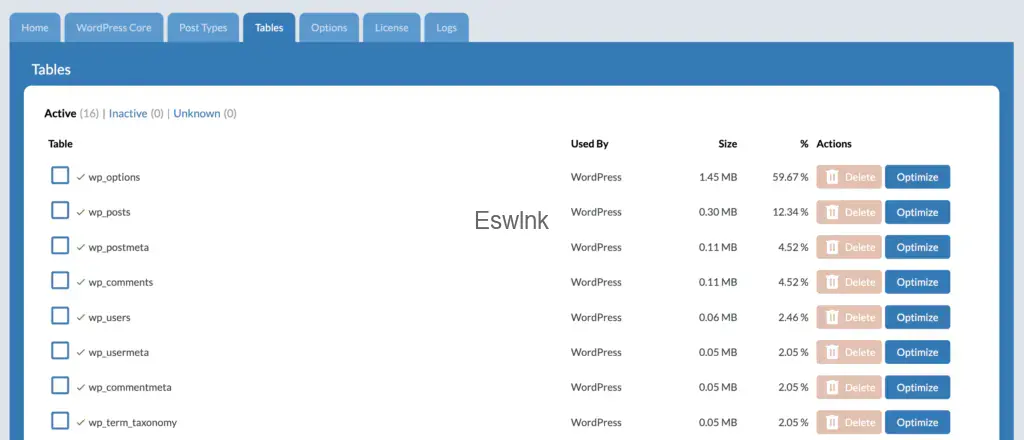Optimize the wp_comments table
Image resolution: width=1024 pixels, height=440 pixels.
917,282
